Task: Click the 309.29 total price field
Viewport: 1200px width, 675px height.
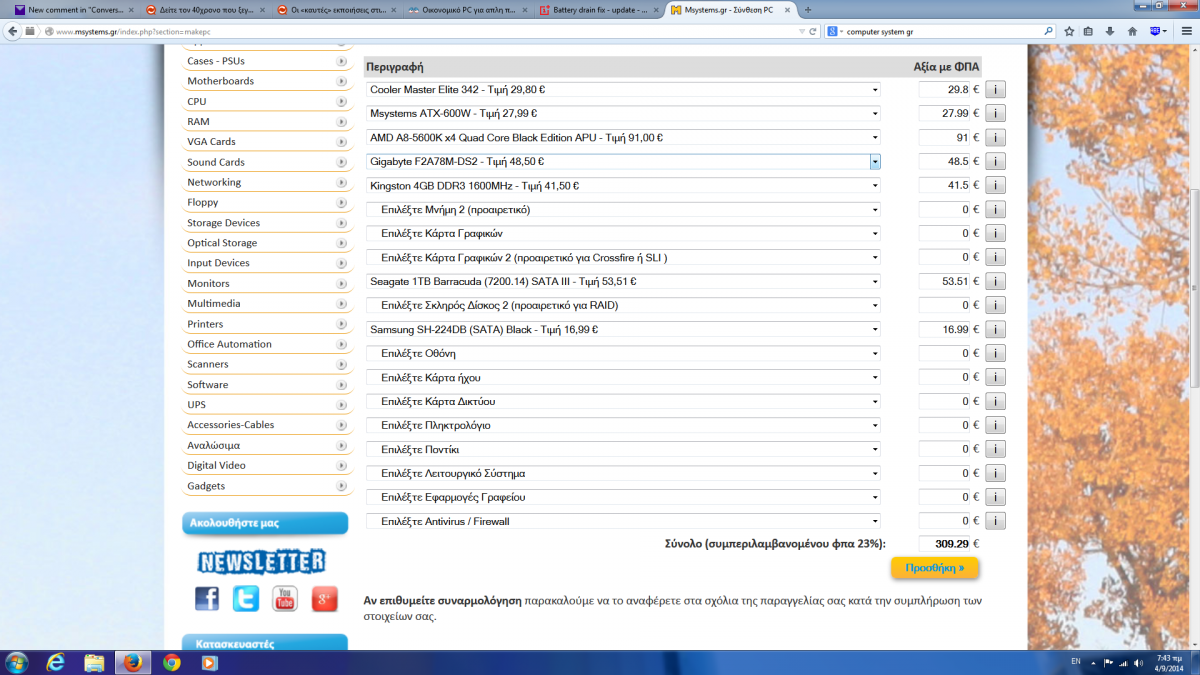Action: (x=944, y=543)
